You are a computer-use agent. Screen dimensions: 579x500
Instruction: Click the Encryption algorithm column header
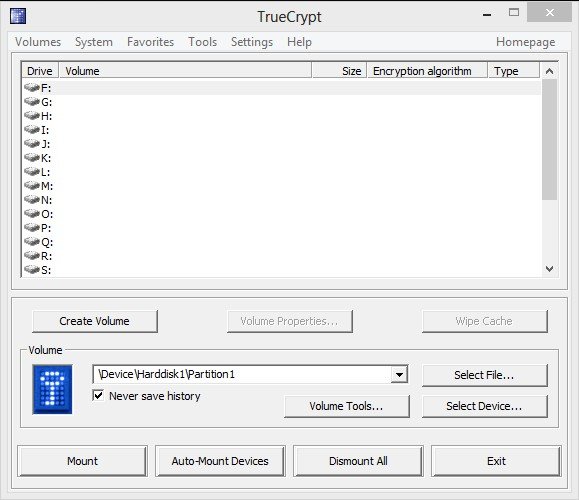[427, 71]
